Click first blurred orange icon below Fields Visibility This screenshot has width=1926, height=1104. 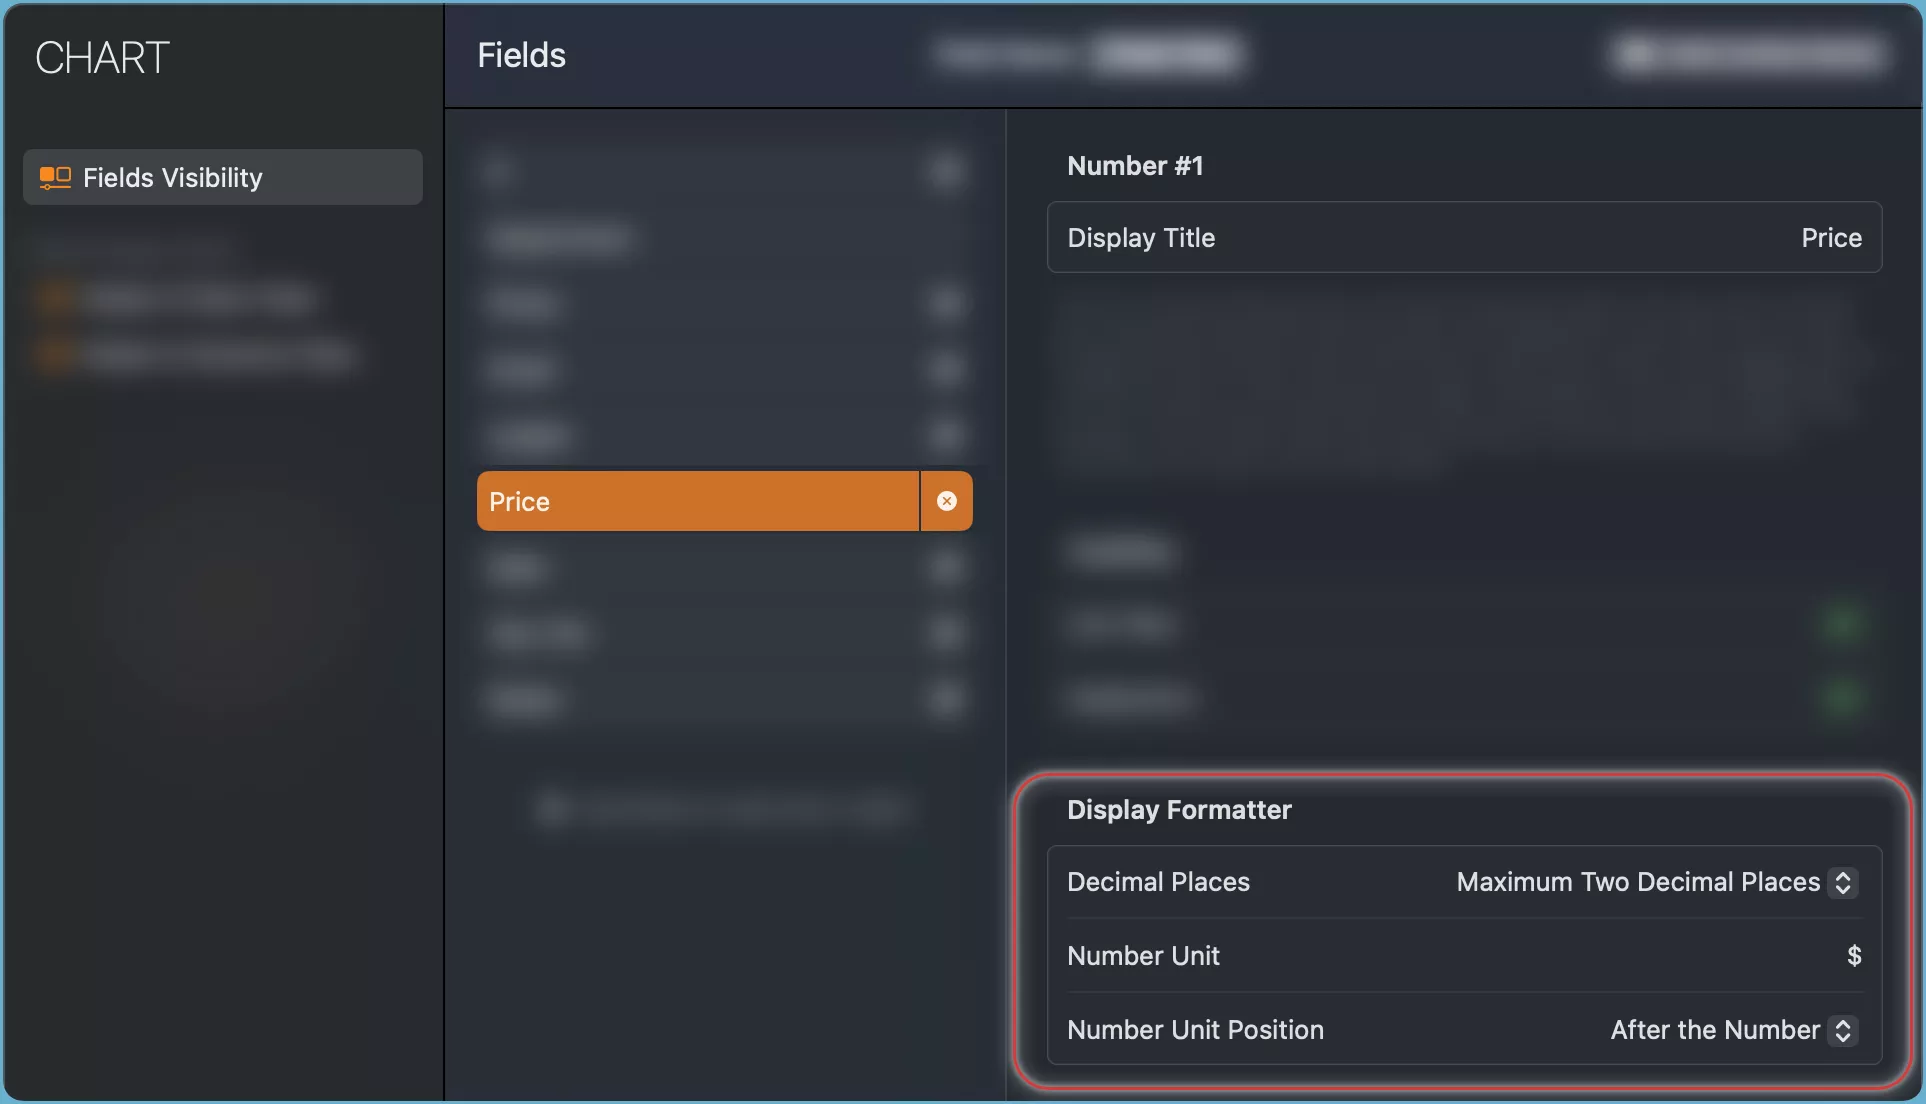(55, 298)
